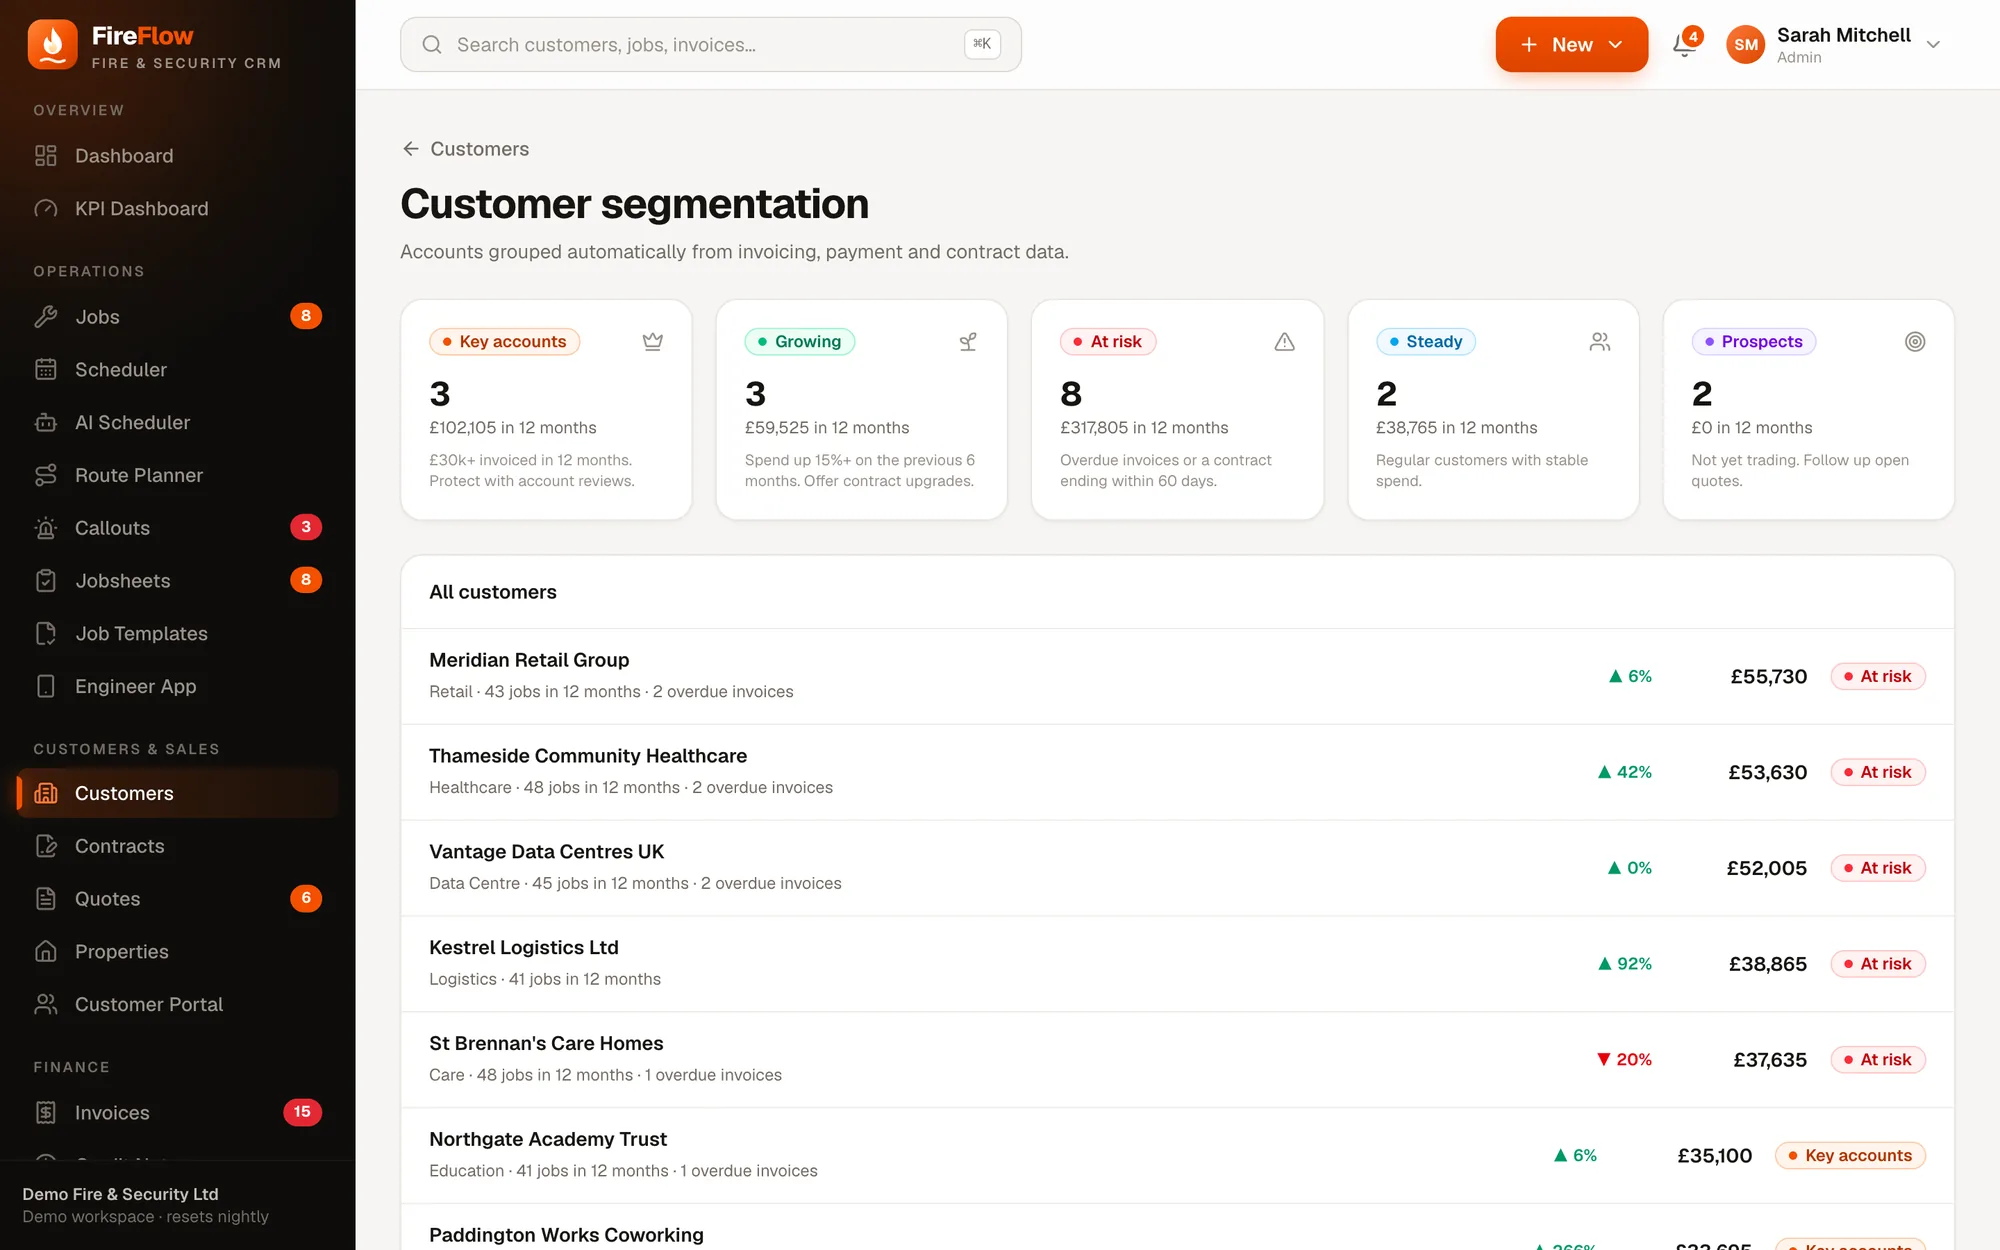Click Key accounts badge on Northgate Academy Trust row
Viewport: 2000px width, 1250px height.
pos(1850,1156)
